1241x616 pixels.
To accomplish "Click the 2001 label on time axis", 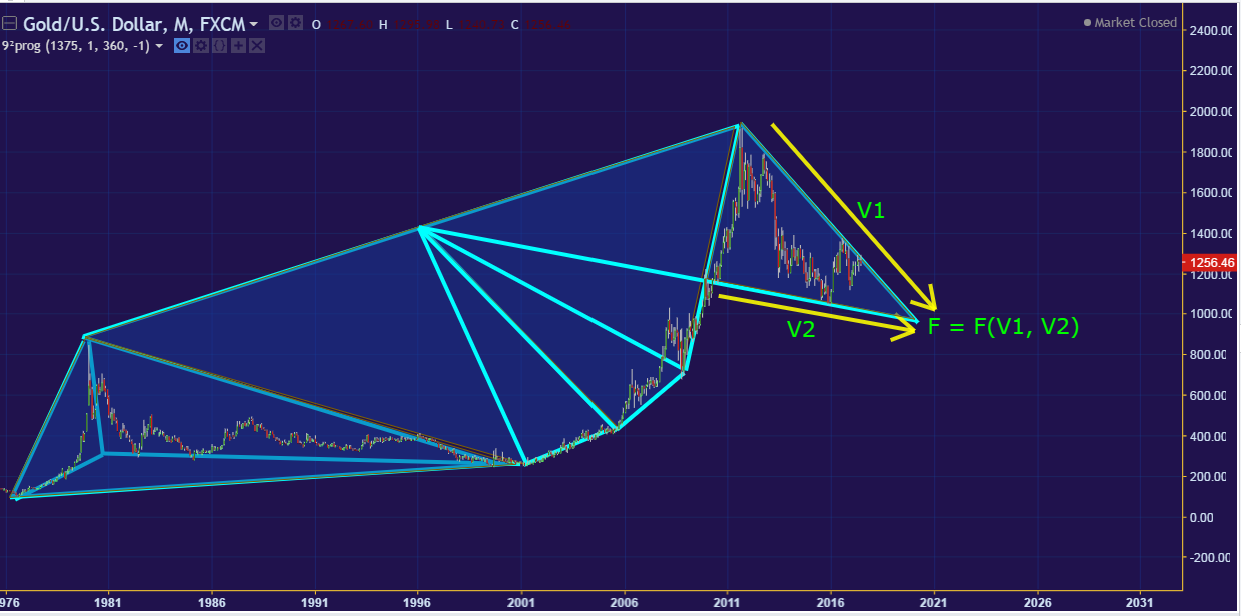I will [x=521, y=604].
